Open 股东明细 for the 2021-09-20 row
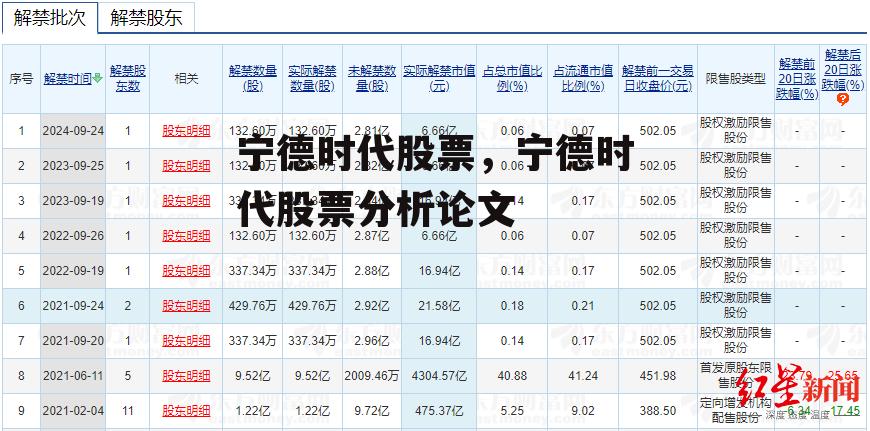The height and width of the screenshot is (431, 870). [x=186, y=341]
